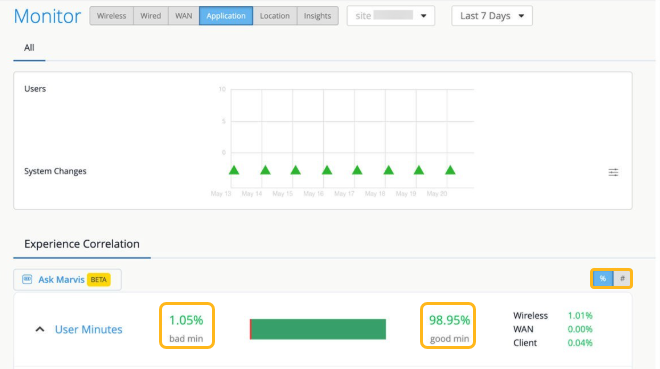This screenshot has width=660, height=369.
Task: Click the May 20 system change triangle
Action: [450, 170]
